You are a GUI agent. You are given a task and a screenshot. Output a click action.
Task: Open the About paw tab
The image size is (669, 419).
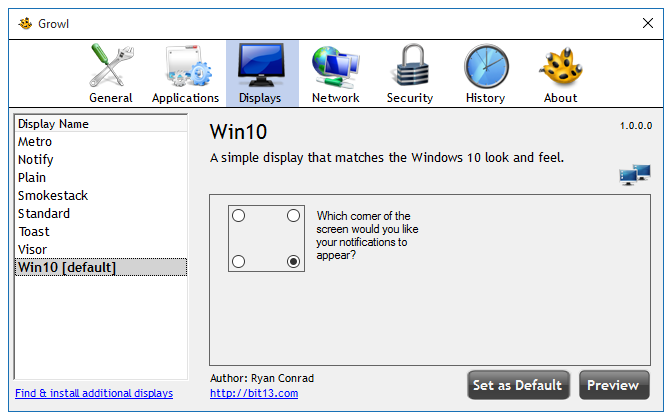(x=561, y=73)
